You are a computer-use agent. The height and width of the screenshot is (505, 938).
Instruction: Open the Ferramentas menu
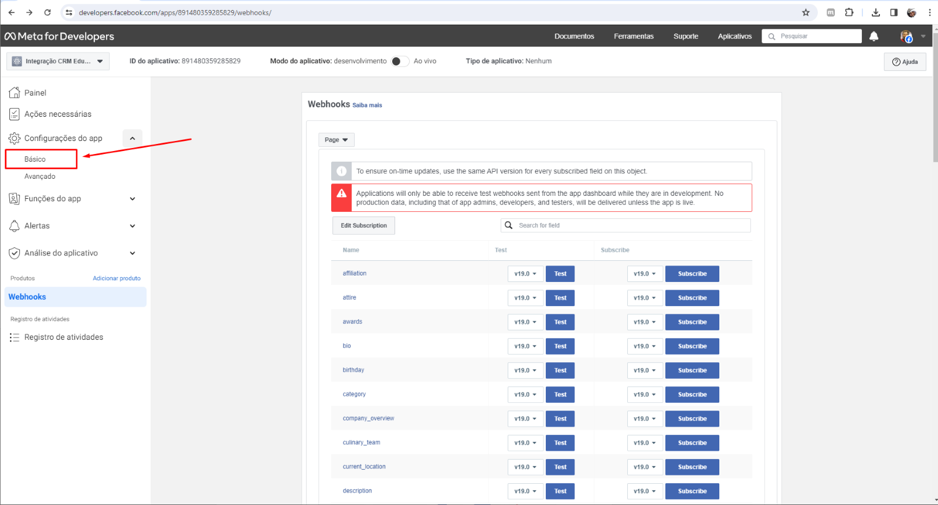click(x=634, y=36)
